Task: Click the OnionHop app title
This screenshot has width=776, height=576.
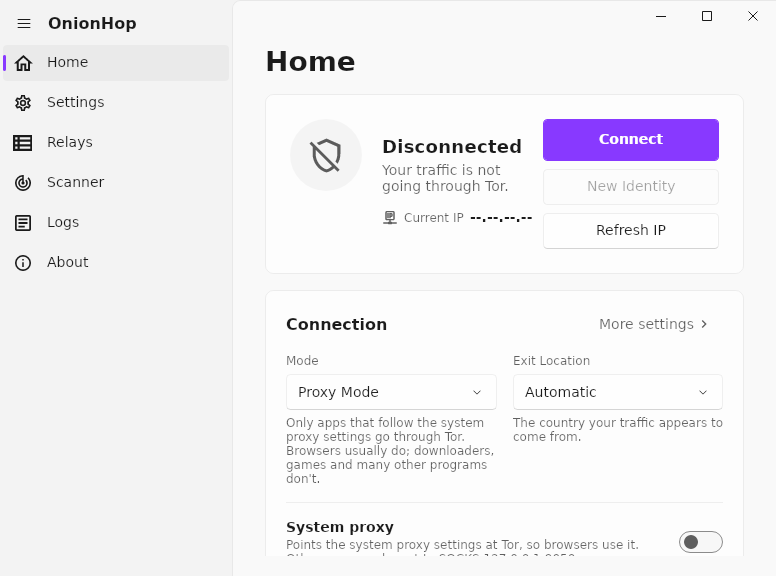Action: click(x=92, y=23)
